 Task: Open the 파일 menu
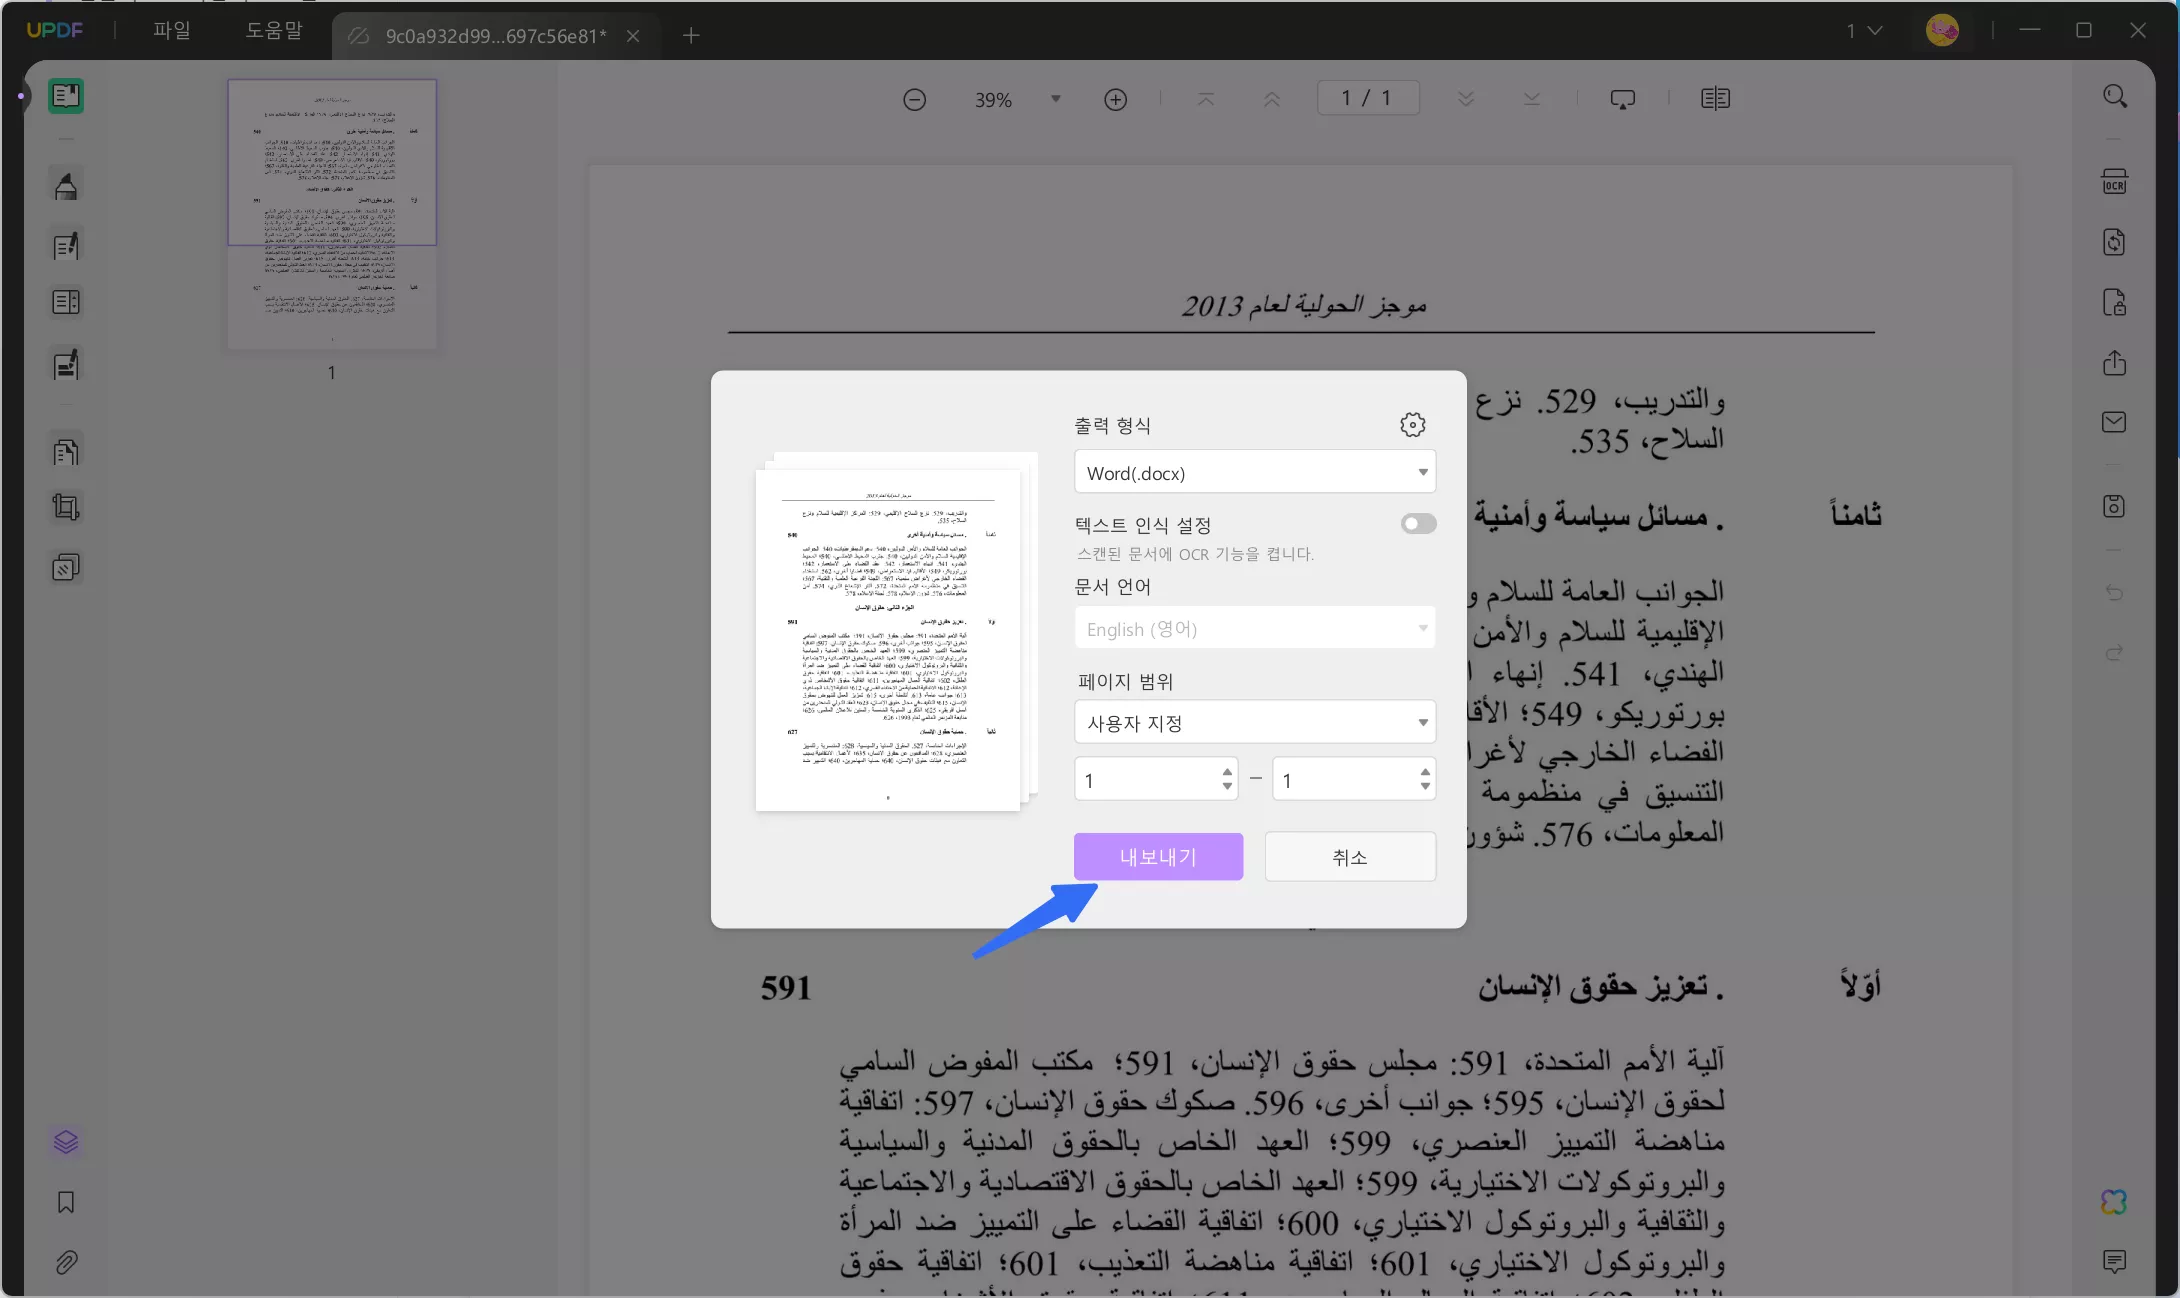(171, 30)
